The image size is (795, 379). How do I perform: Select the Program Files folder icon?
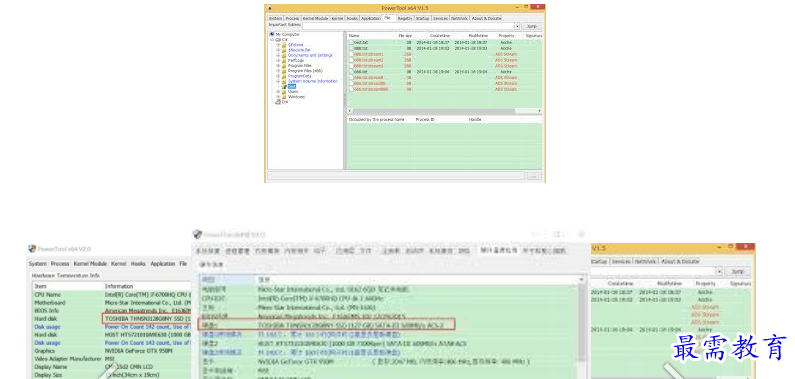[284, 65]
